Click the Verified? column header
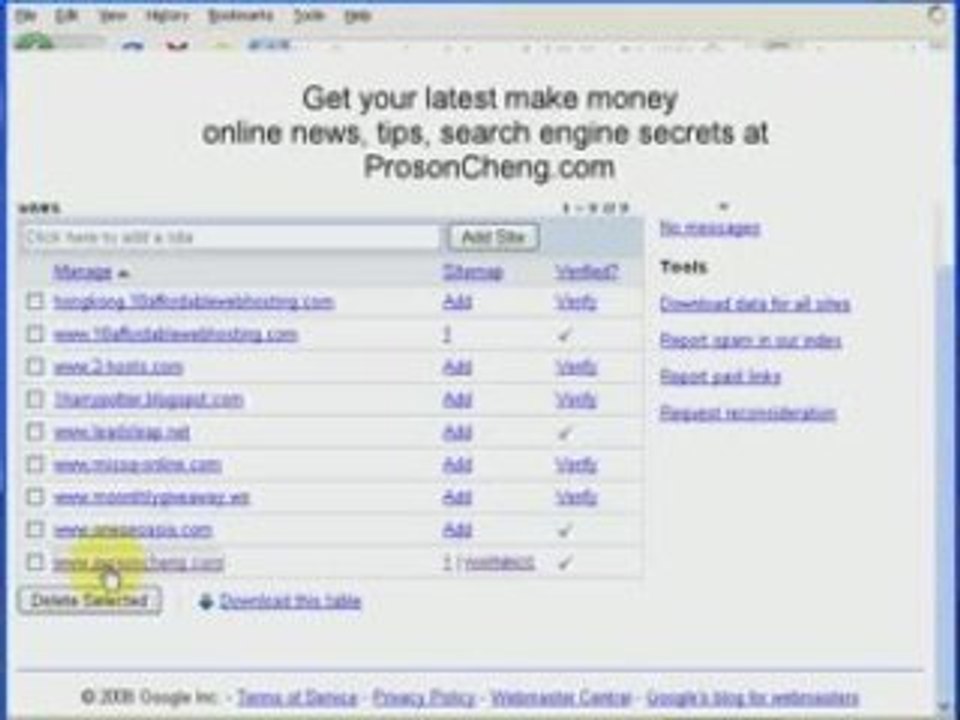 coord(587,271)
